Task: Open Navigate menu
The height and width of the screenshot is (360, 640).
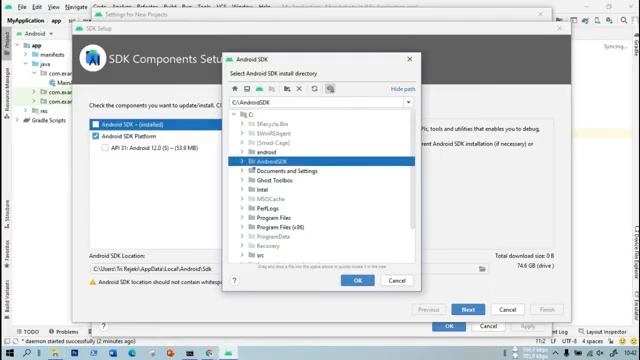Action: pyautogui.click(x=76, y=7)
